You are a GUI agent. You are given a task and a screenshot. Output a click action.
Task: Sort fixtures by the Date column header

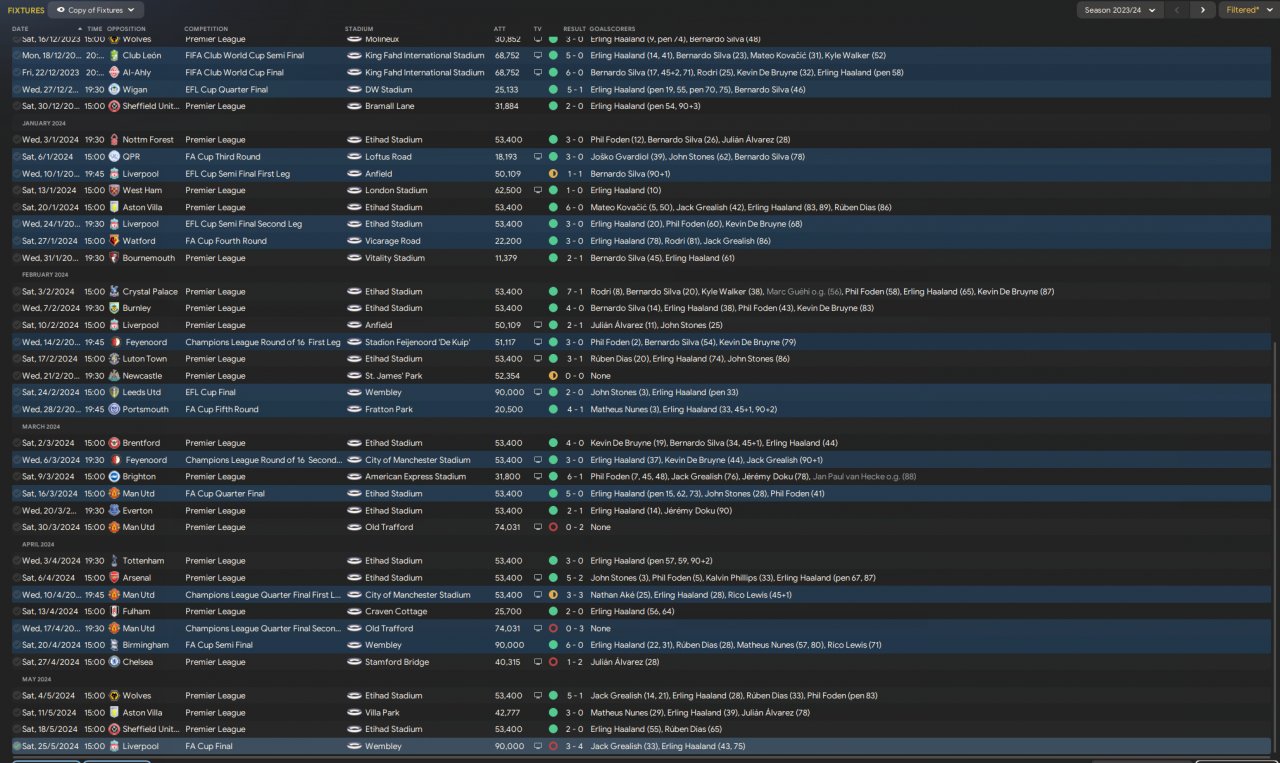(20, 29)
